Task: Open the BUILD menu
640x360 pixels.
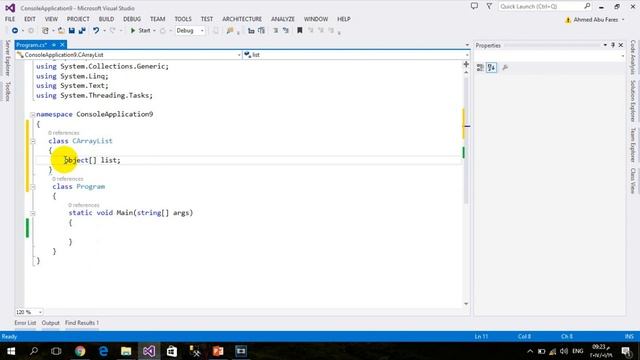Action: [106, 19]
